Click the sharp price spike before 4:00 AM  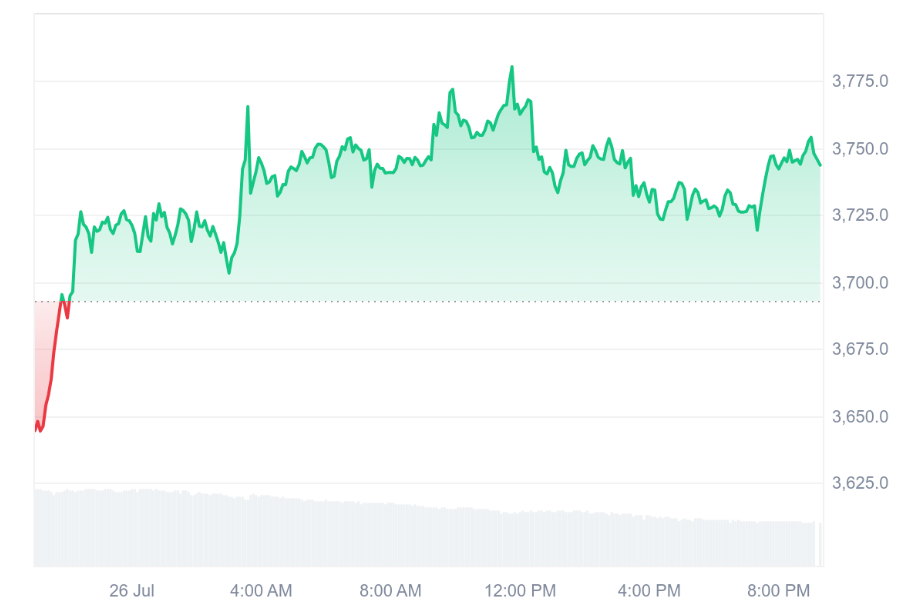tap(248, 107)
